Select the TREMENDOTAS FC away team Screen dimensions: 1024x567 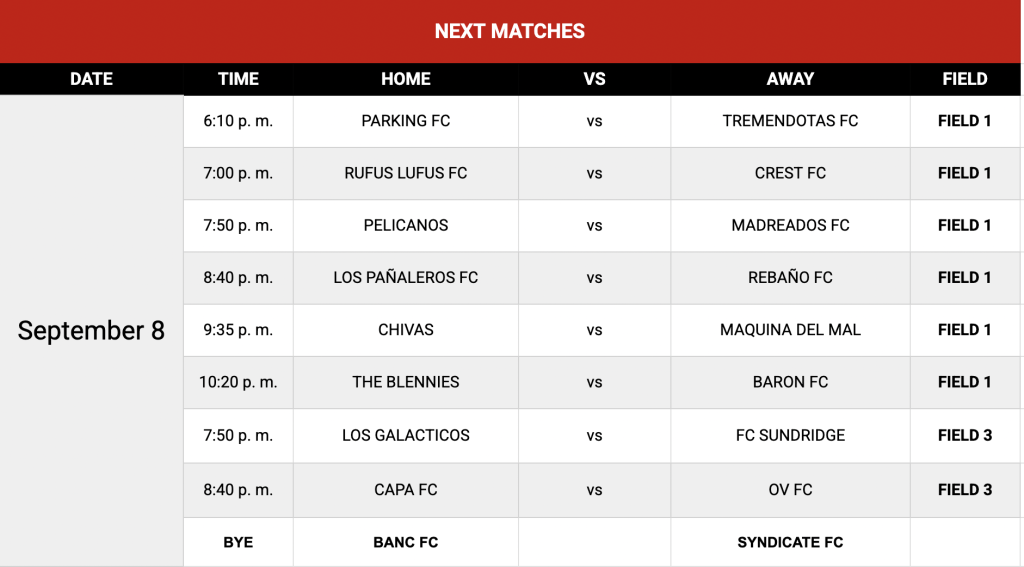pyautogui.click(x=790, y=121)
